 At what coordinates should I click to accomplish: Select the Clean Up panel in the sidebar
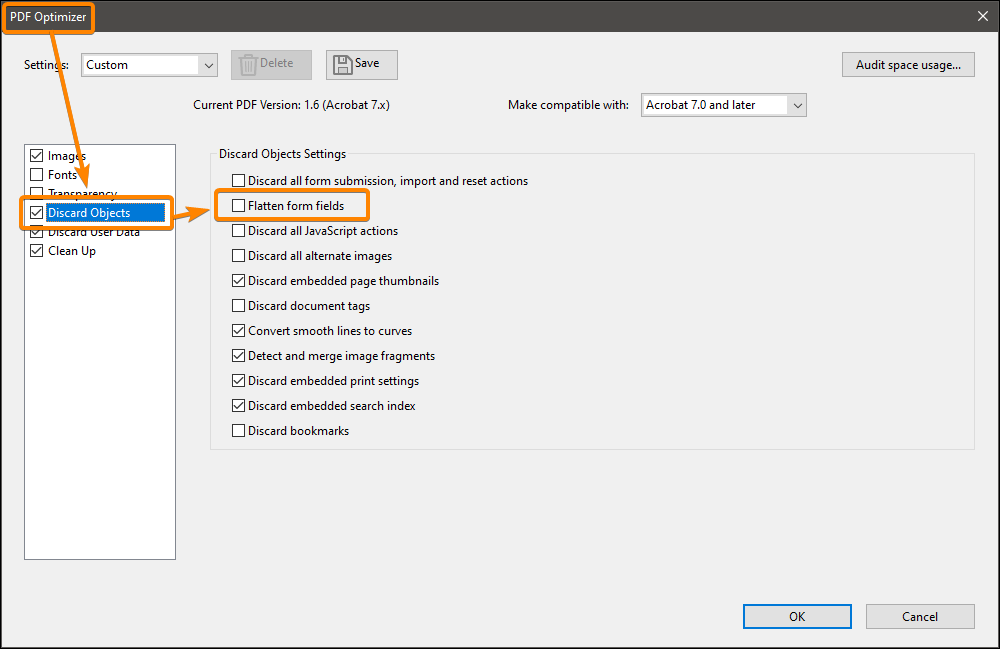tap(70, 250)
